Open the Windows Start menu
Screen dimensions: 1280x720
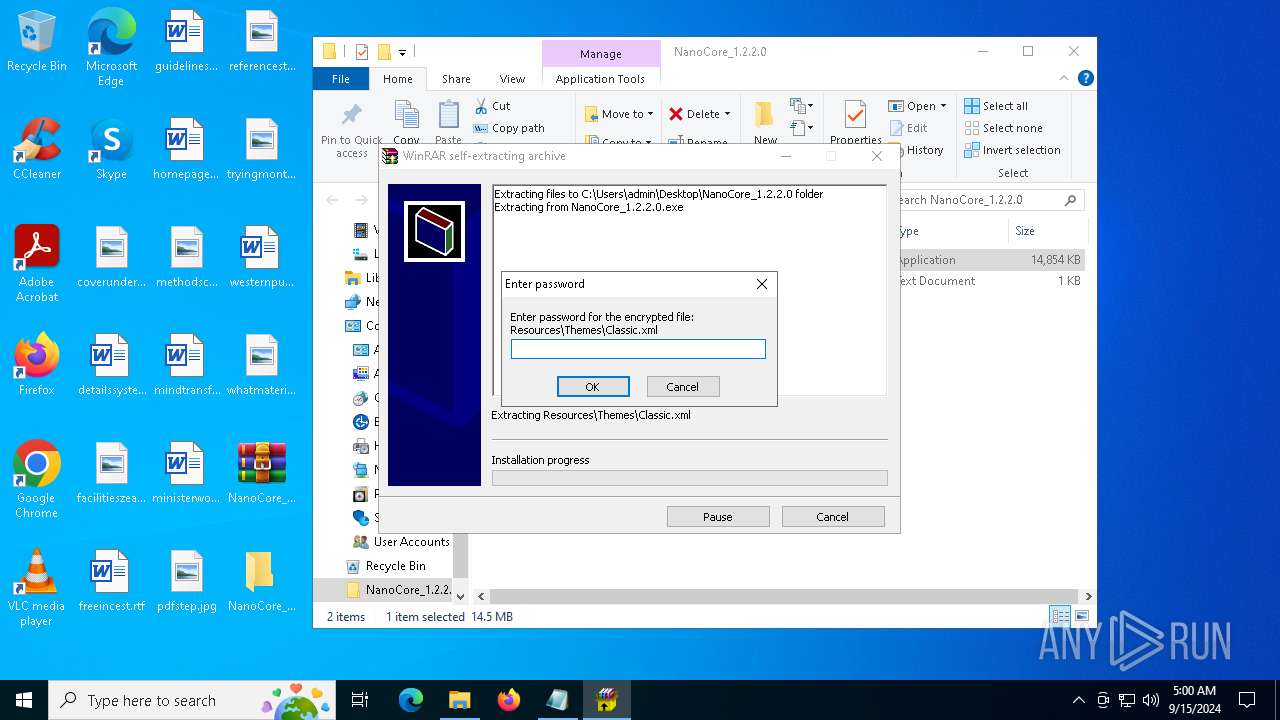tap(24, 700)
